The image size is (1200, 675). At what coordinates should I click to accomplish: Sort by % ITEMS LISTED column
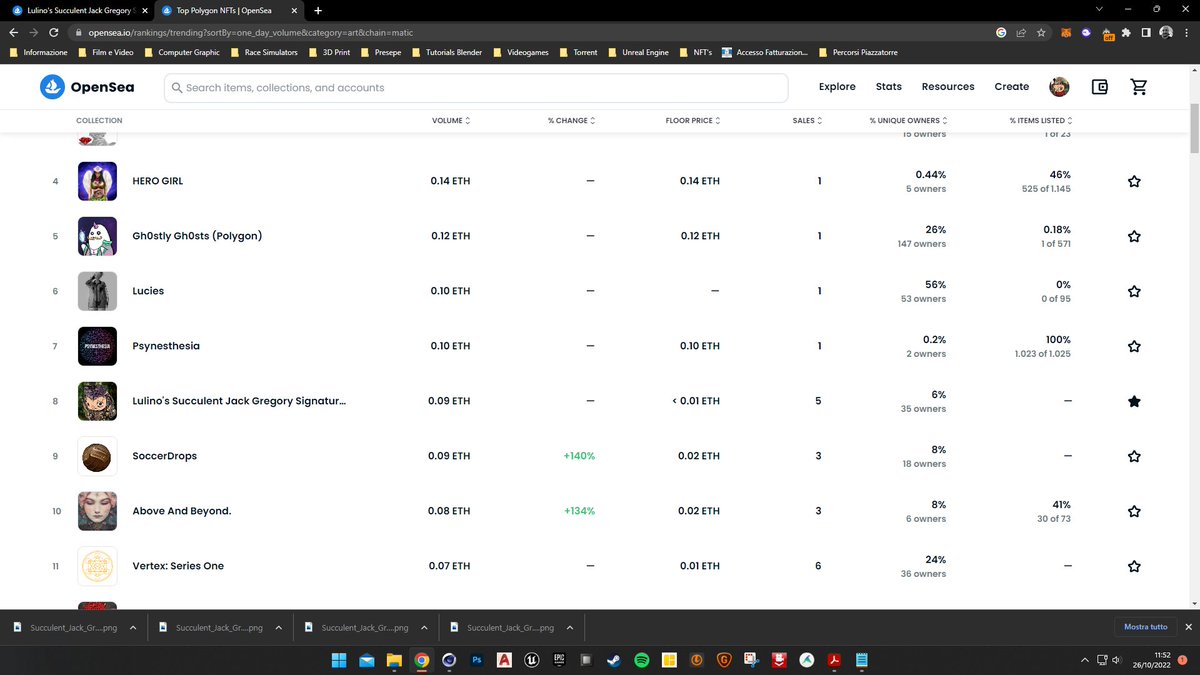[1043, 120]
